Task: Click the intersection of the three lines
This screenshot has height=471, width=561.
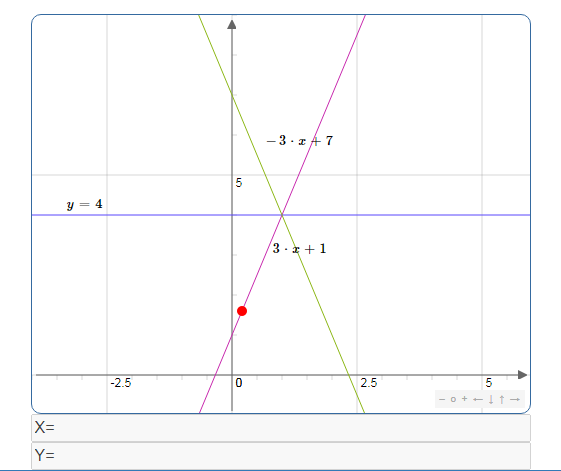Action: point(282,215)
